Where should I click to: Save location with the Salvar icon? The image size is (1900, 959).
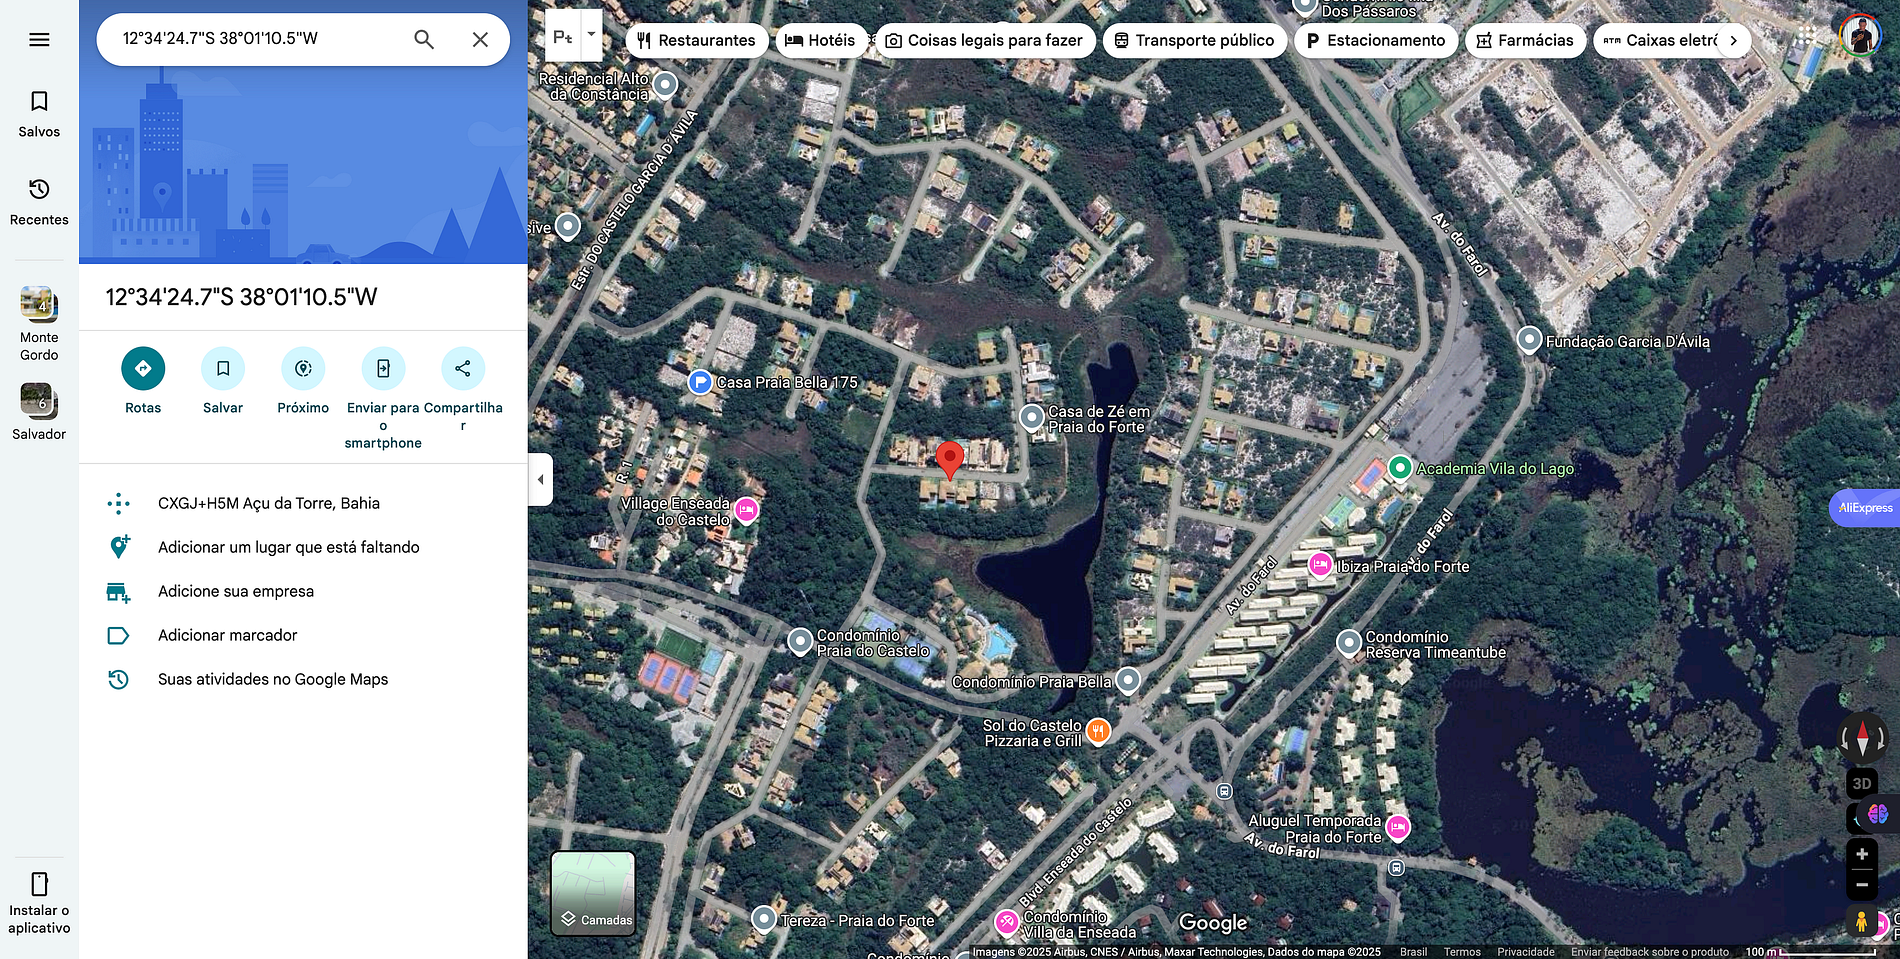coord(223,369)
